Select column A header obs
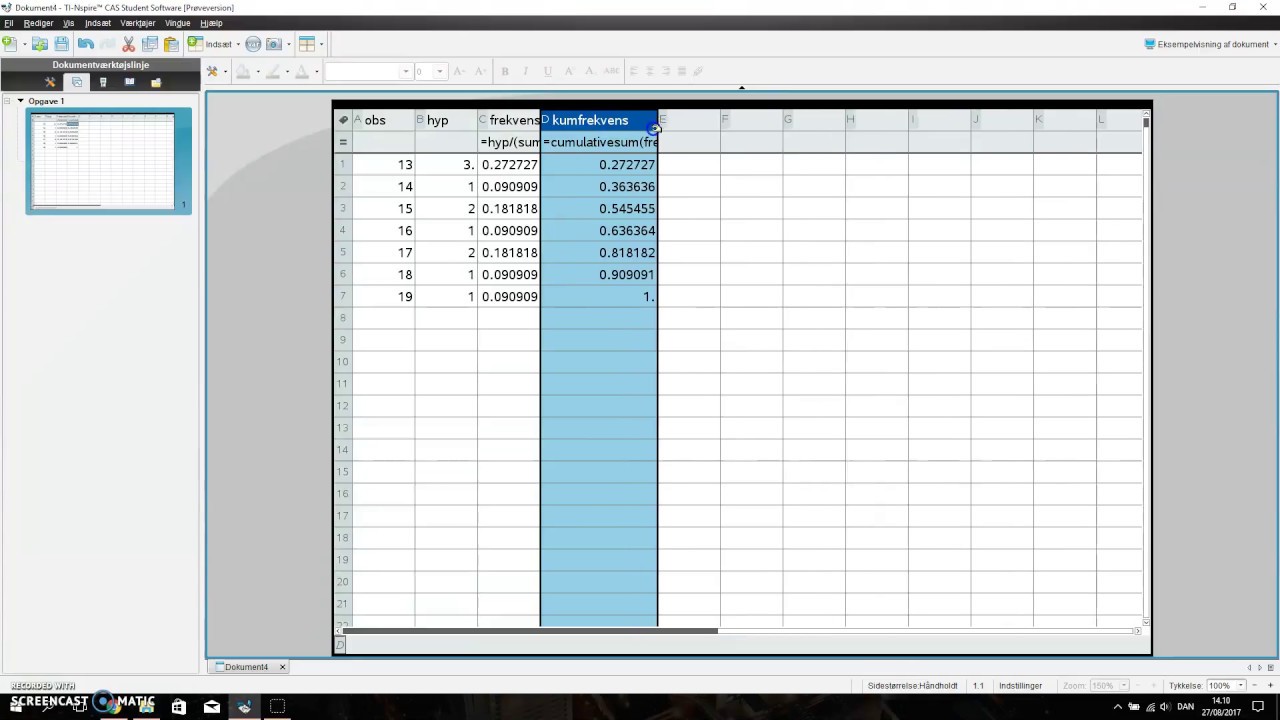This screenshot has height=720, width=1280. pyautogui.click(x=384, y=120)
